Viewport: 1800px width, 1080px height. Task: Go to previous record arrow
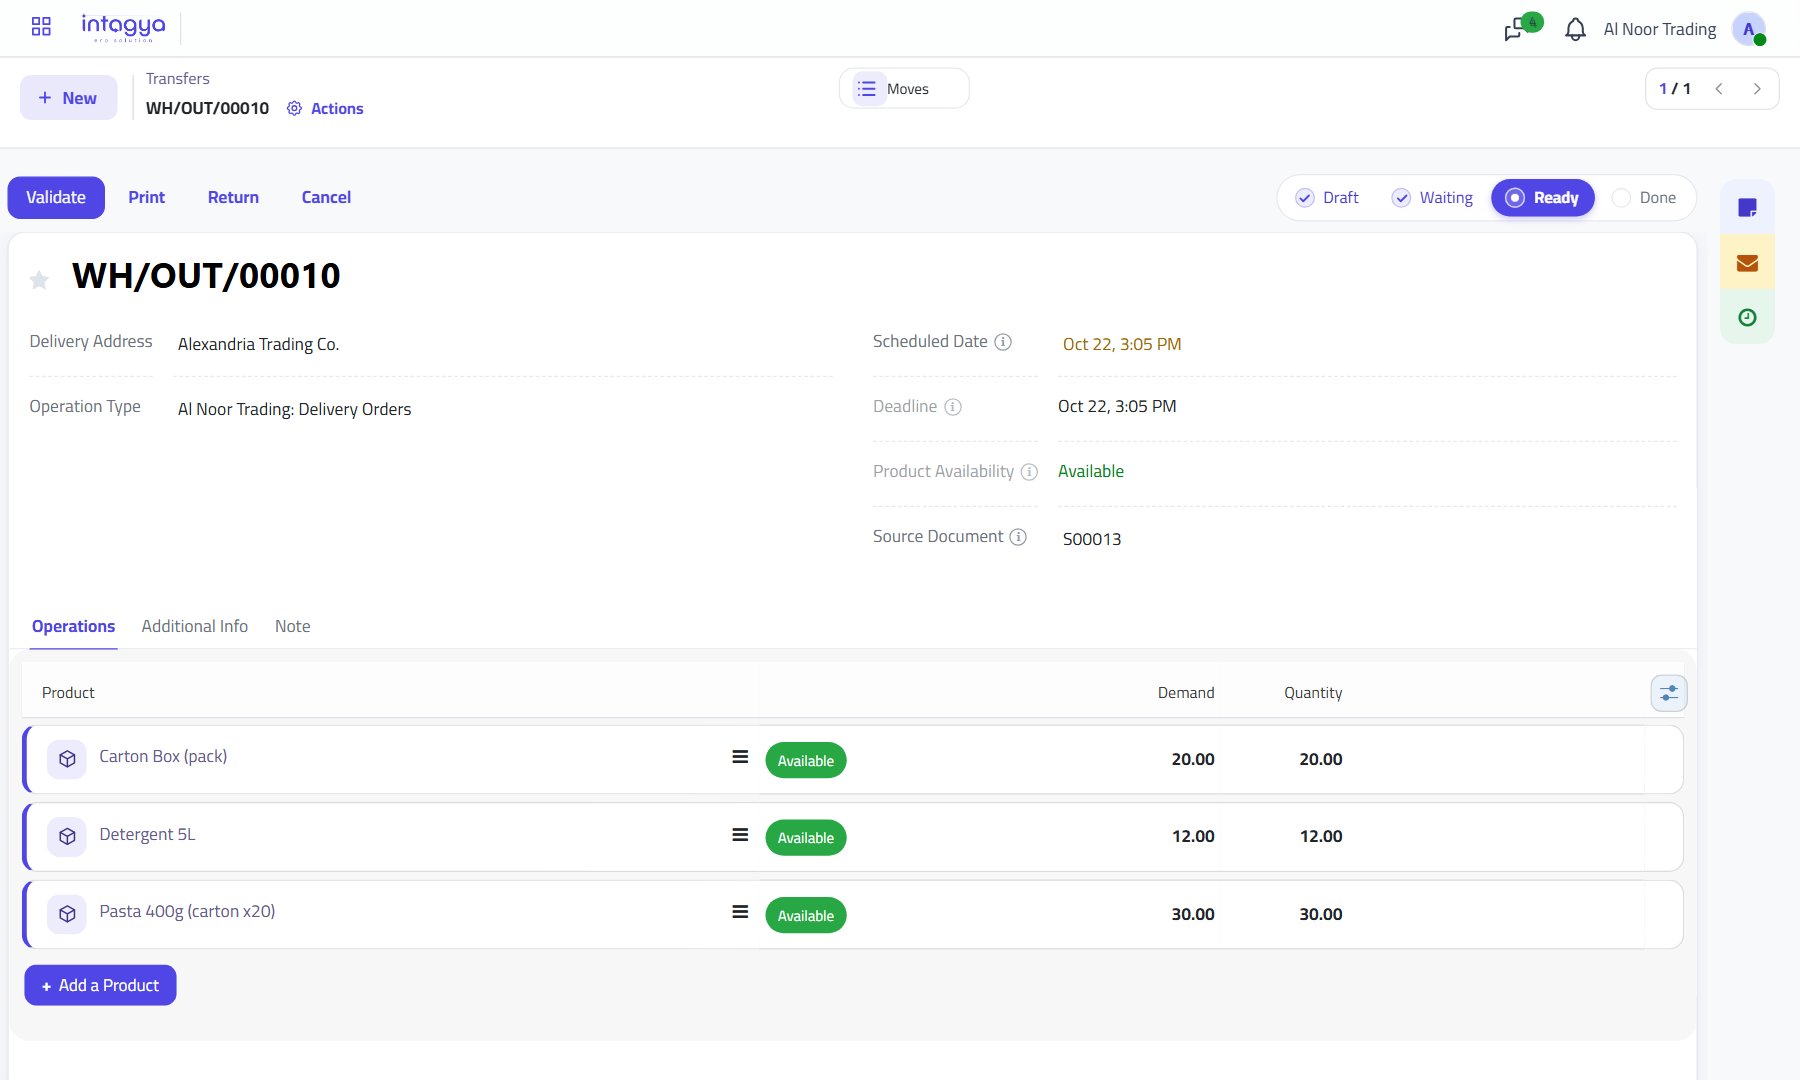pos(1719,89)
